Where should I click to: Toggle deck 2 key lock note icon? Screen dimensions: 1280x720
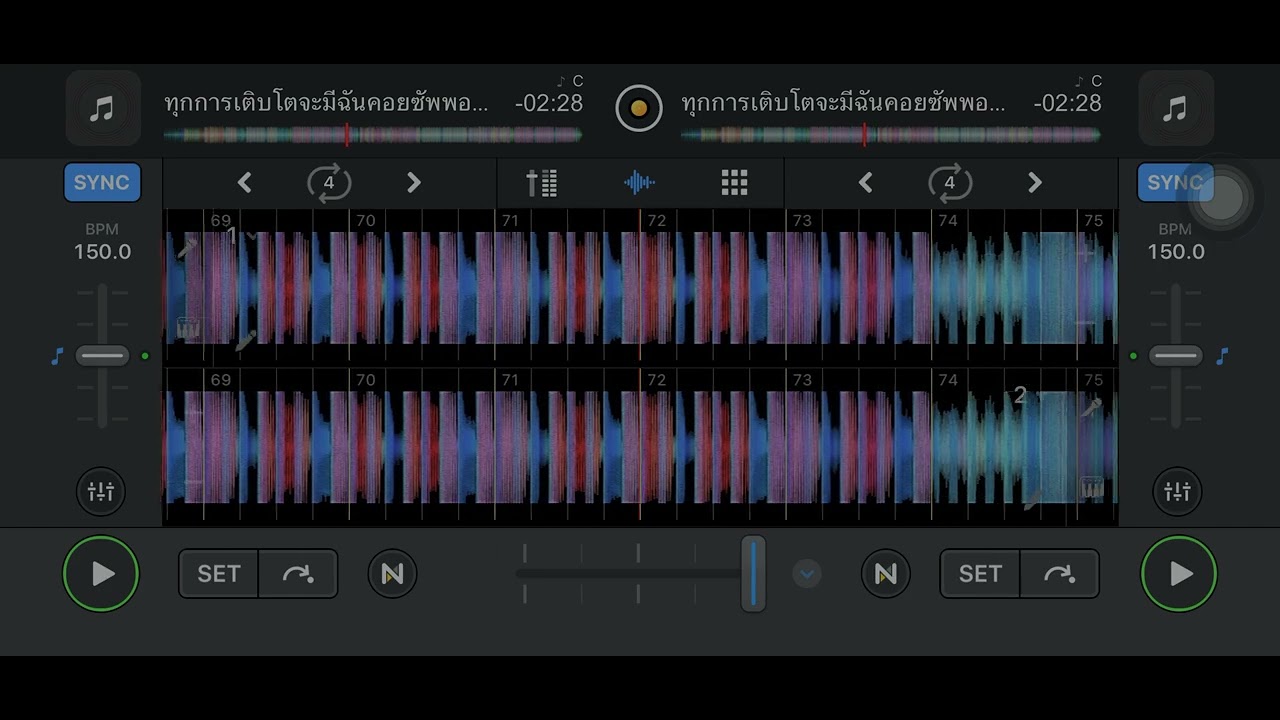[x=1222, y=356]
